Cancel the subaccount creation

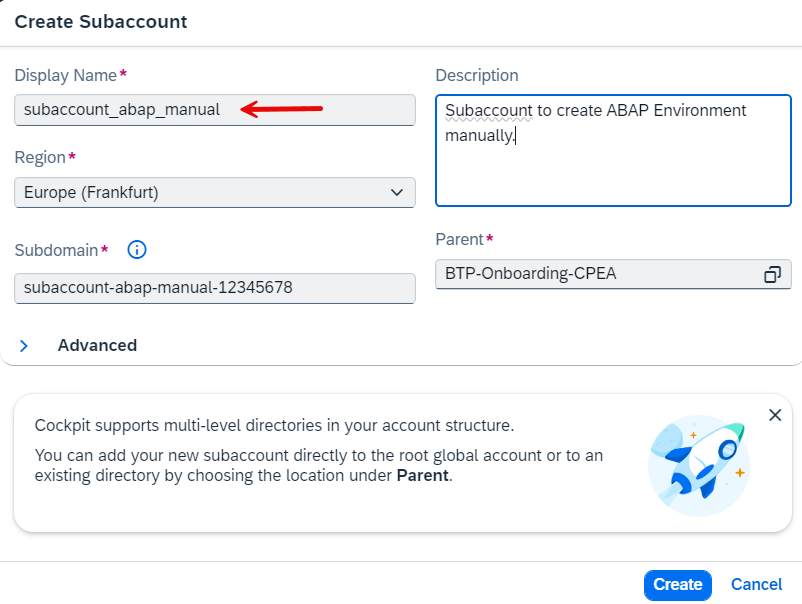click(x=756, y=585)
